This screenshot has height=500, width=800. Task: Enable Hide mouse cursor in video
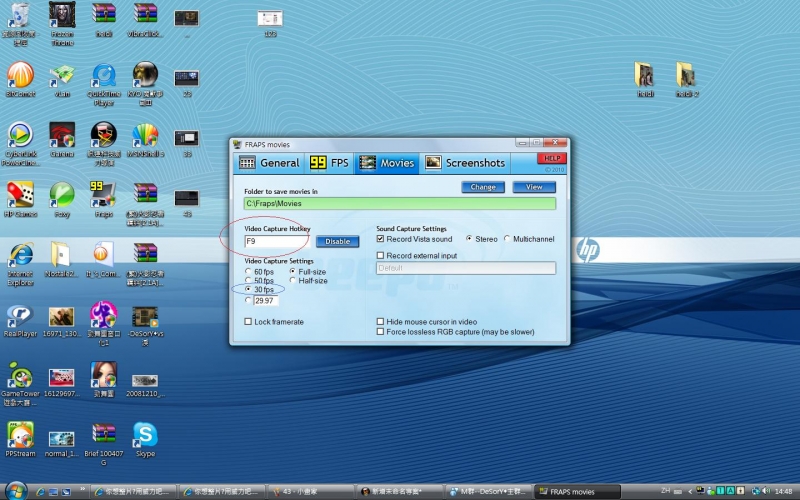pos(381,322)
